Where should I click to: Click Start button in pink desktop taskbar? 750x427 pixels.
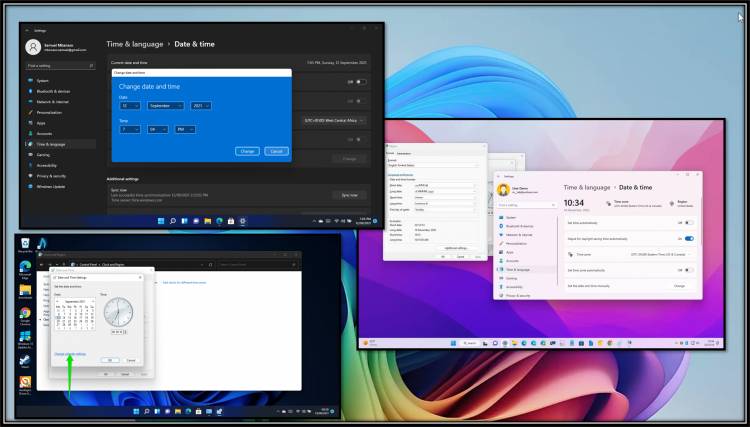click(453, 343)
